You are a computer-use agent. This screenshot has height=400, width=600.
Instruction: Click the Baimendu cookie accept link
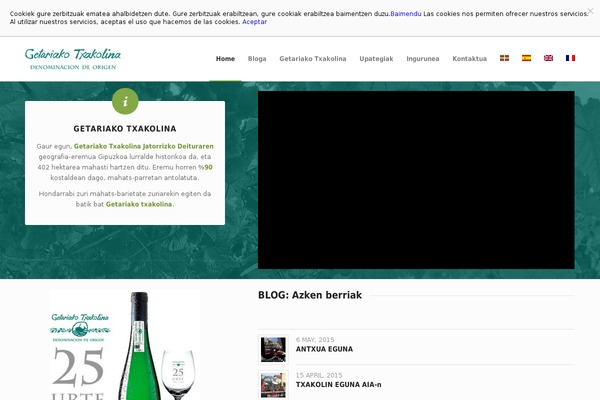[406, 14]
